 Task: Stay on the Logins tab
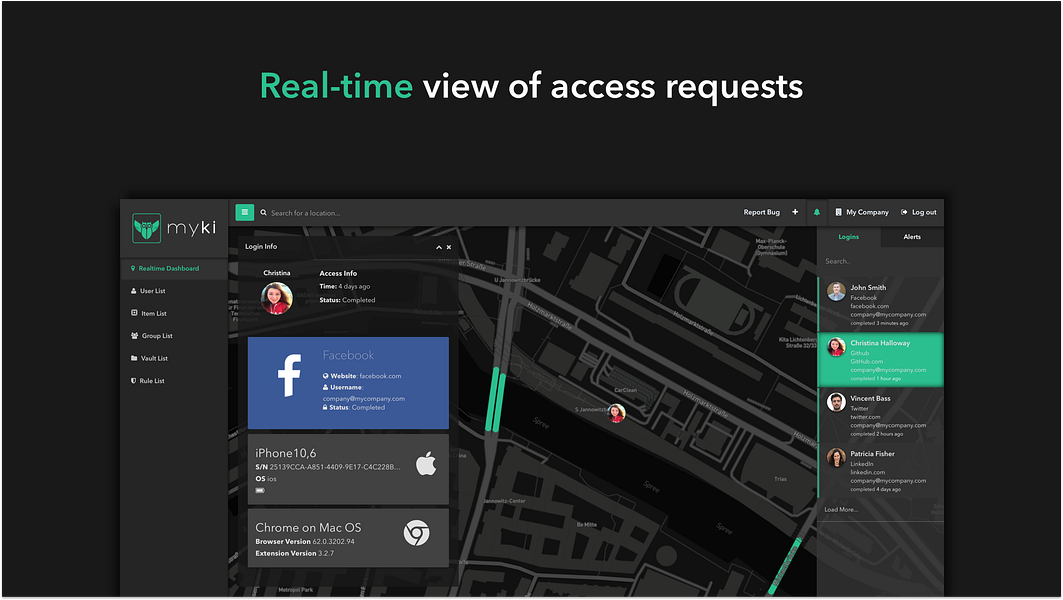point(848,236)
